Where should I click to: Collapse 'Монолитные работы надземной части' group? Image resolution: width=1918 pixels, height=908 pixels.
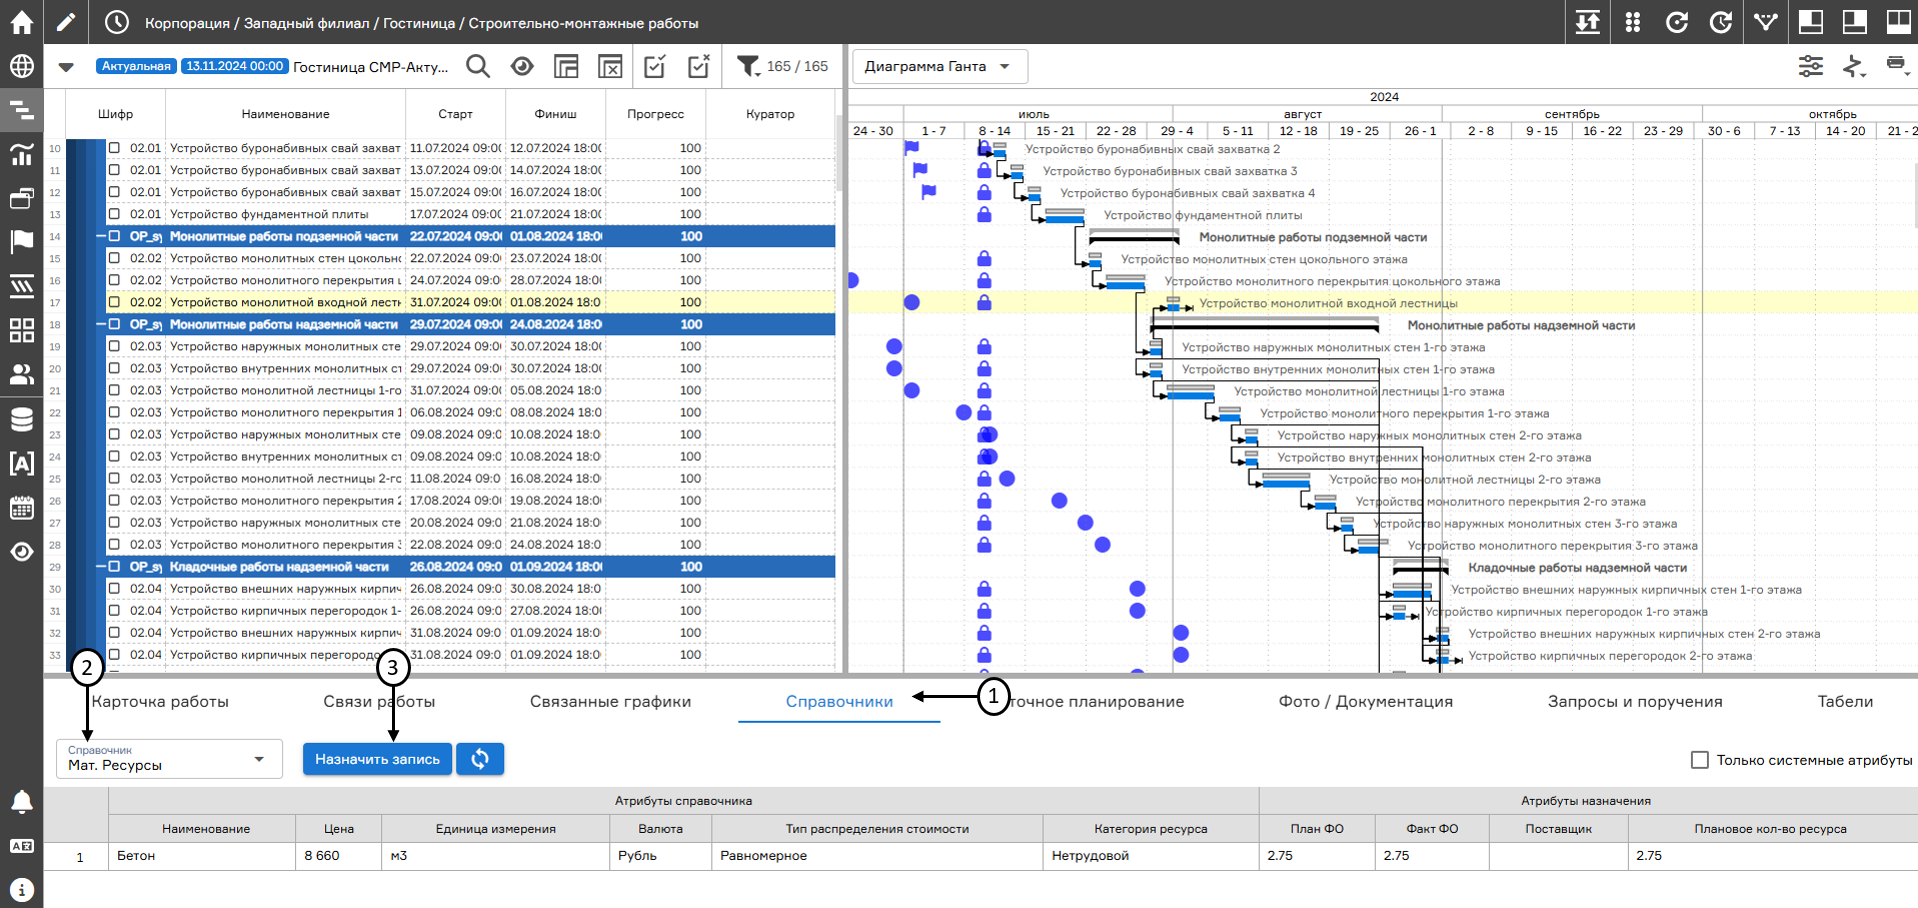pos(101,324)
